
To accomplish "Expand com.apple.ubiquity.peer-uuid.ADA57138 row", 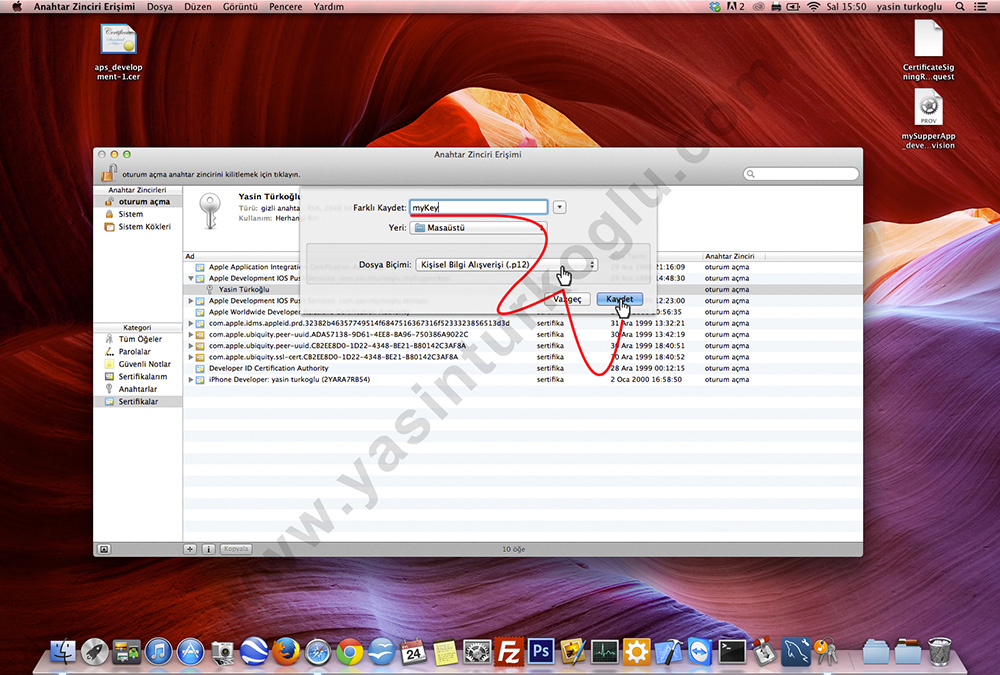I will [x=191, y=334].
